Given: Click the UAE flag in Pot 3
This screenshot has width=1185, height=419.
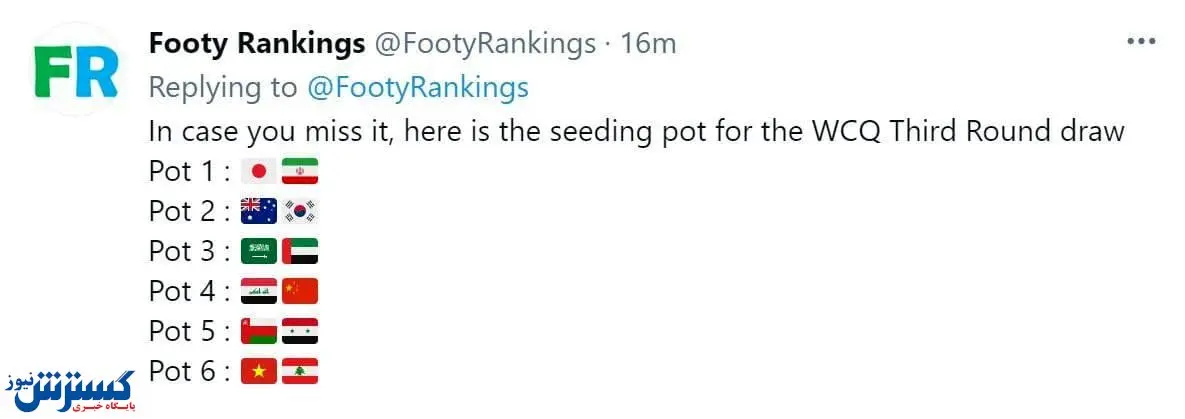Looking at the screenshot, I should point(299,251).
